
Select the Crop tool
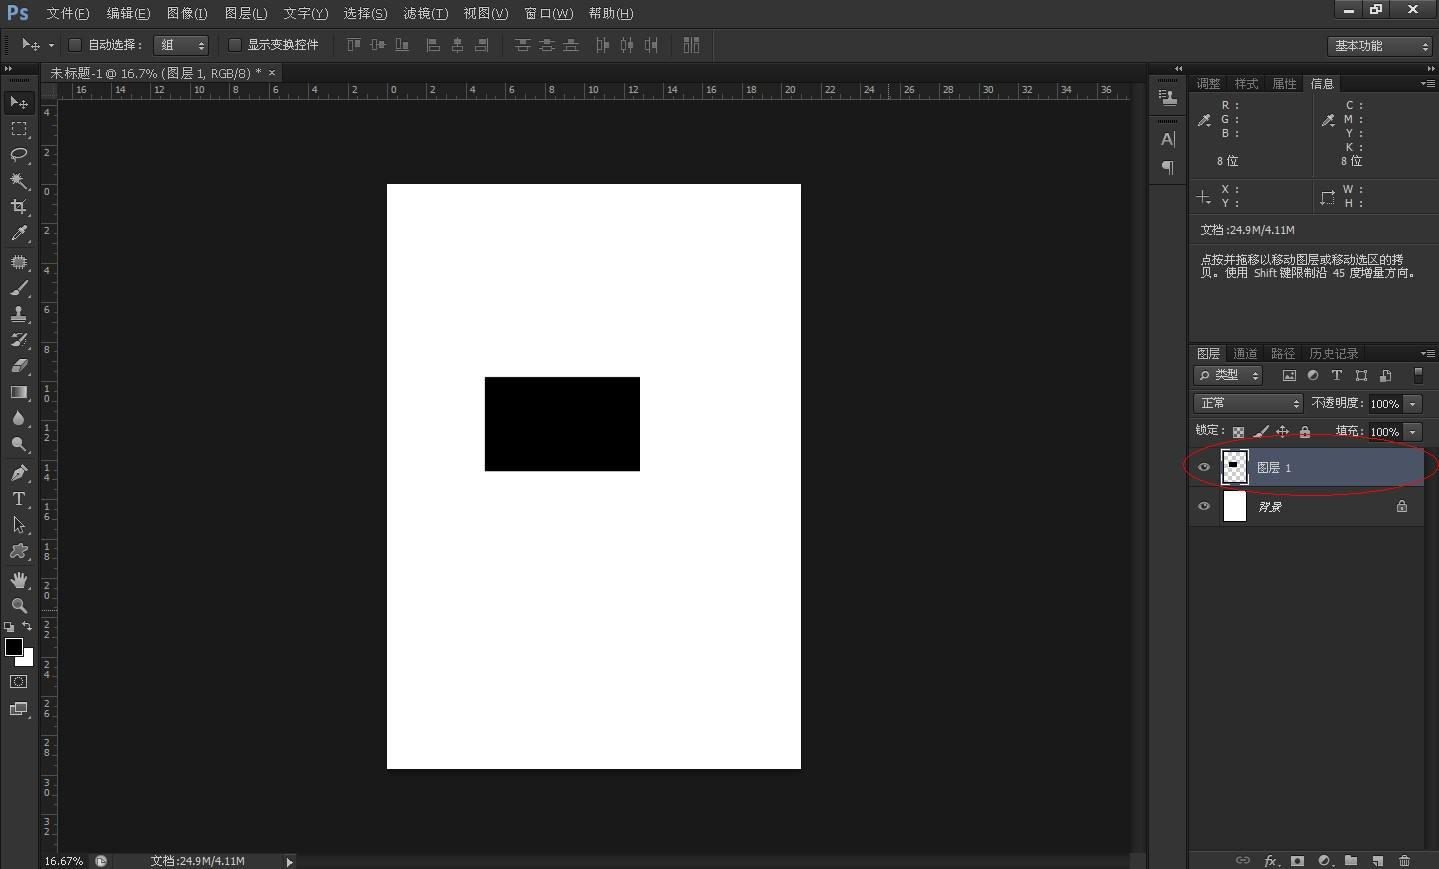(19, 207)
